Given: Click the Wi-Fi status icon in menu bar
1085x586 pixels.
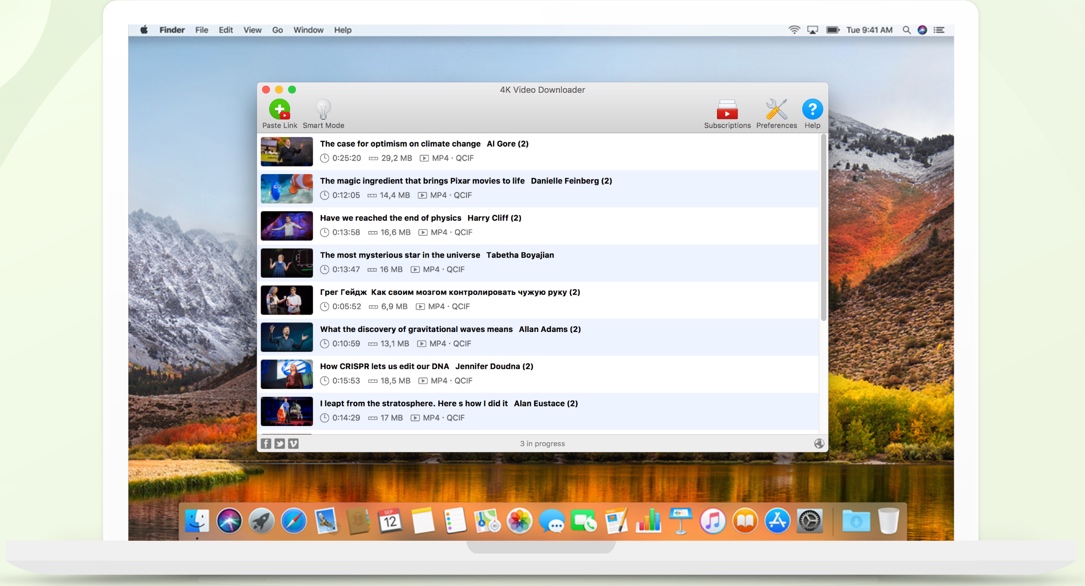Looking at the screenshot, I should (x=794, y=30).
